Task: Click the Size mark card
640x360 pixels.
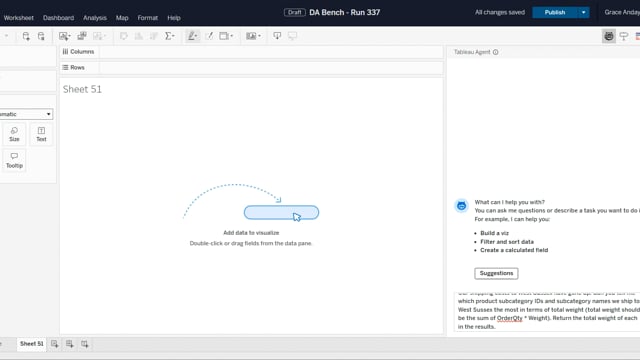Action: coord(14,134)
